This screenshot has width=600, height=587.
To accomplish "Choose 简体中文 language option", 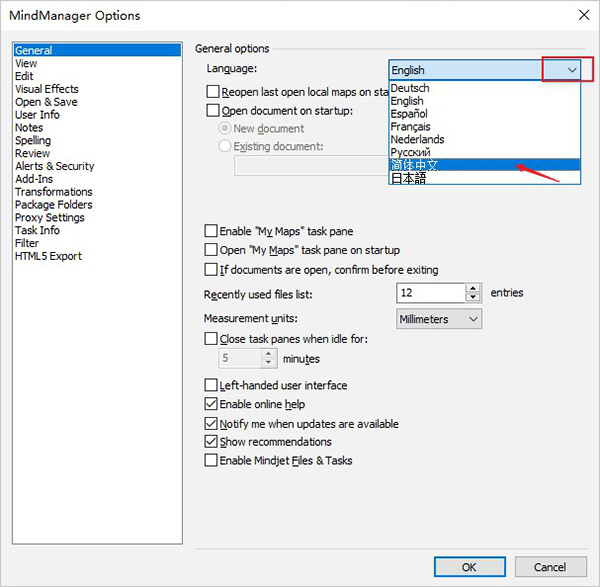I will click(484, 165).
